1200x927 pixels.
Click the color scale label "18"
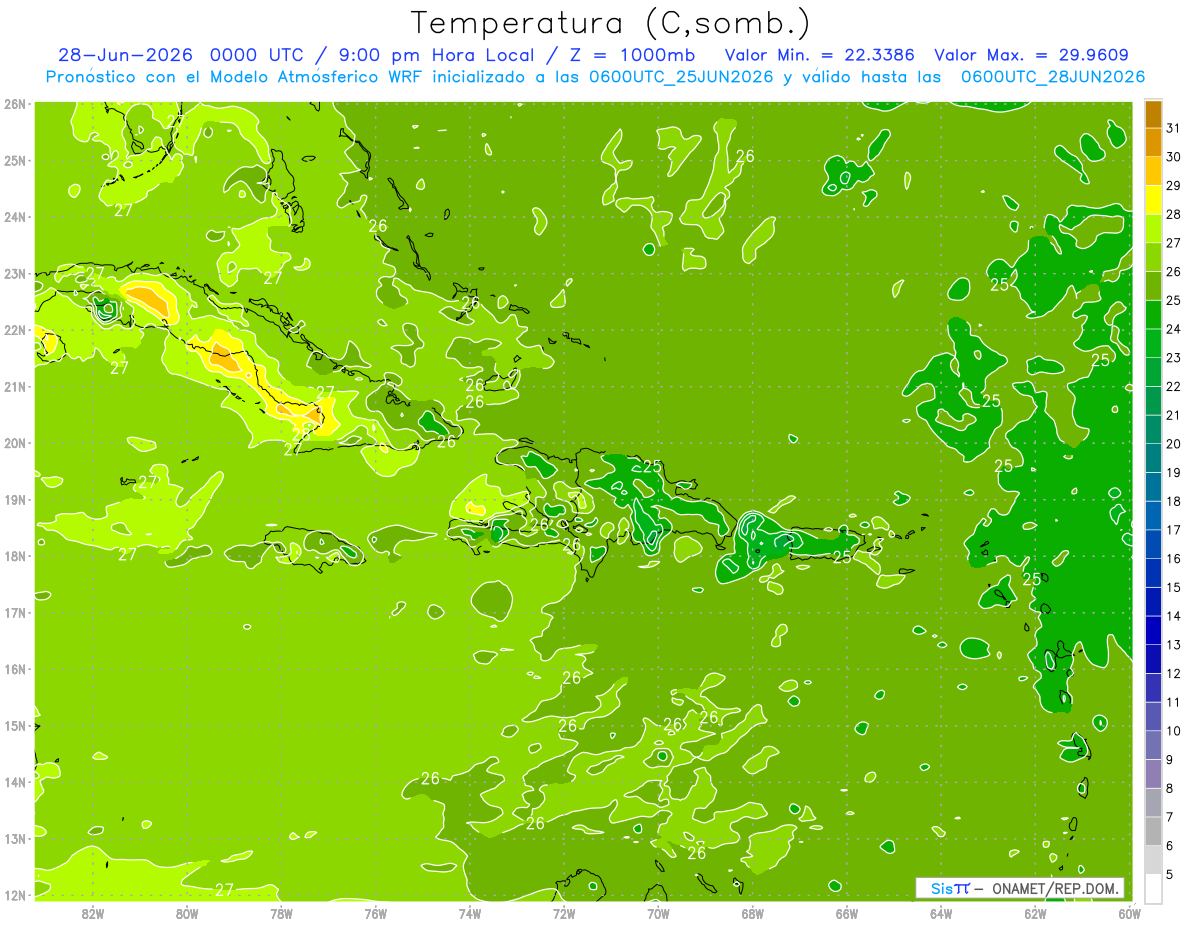(x=1174, y=501)
